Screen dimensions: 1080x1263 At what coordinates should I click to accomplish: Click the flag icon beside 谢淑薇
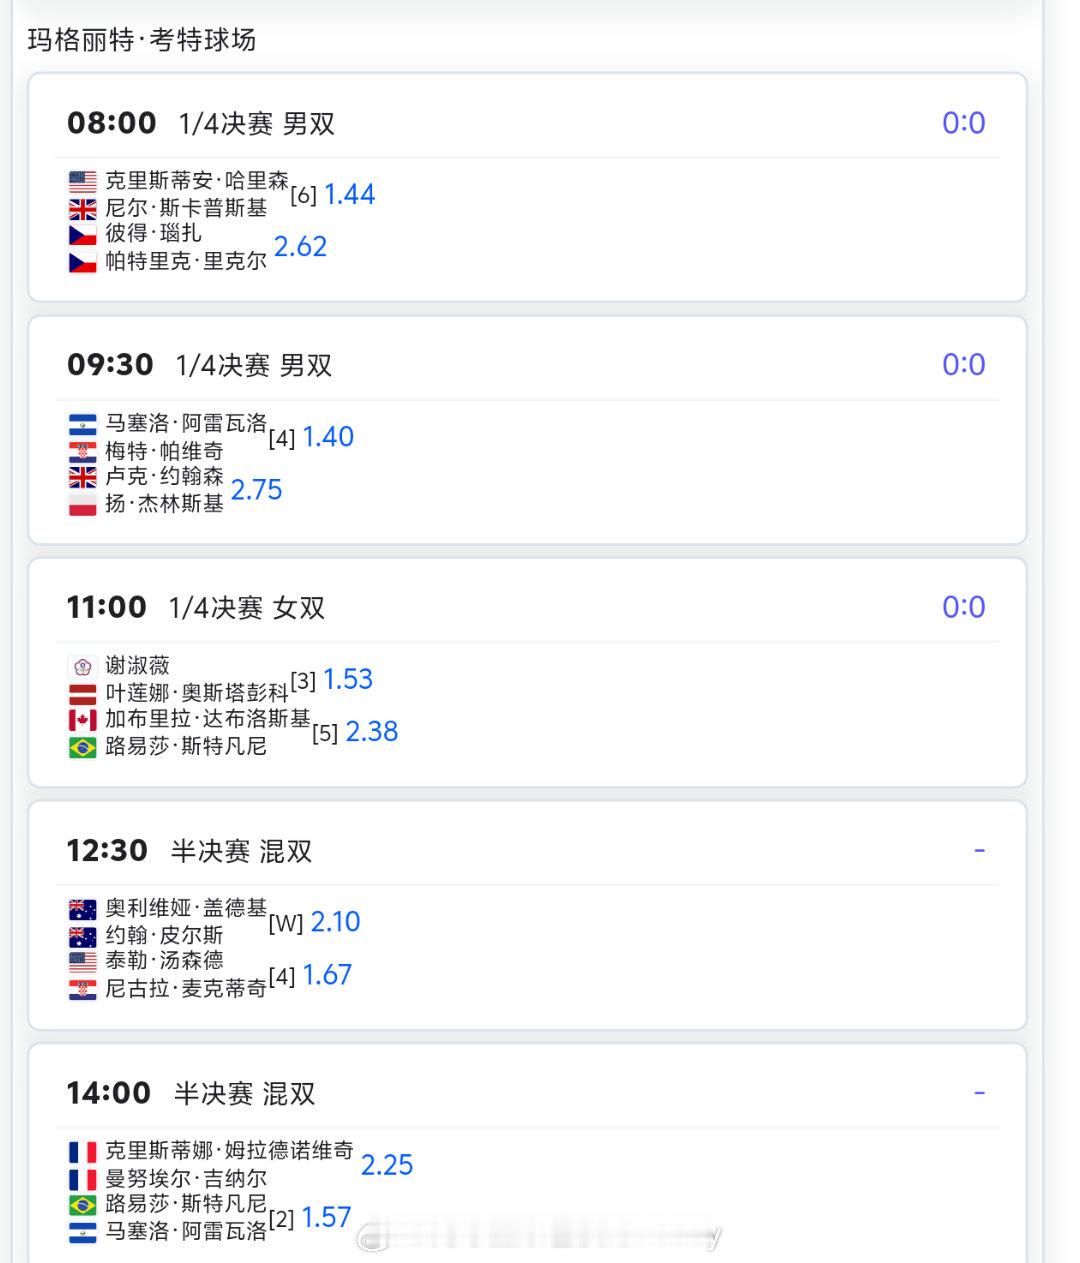83,667
